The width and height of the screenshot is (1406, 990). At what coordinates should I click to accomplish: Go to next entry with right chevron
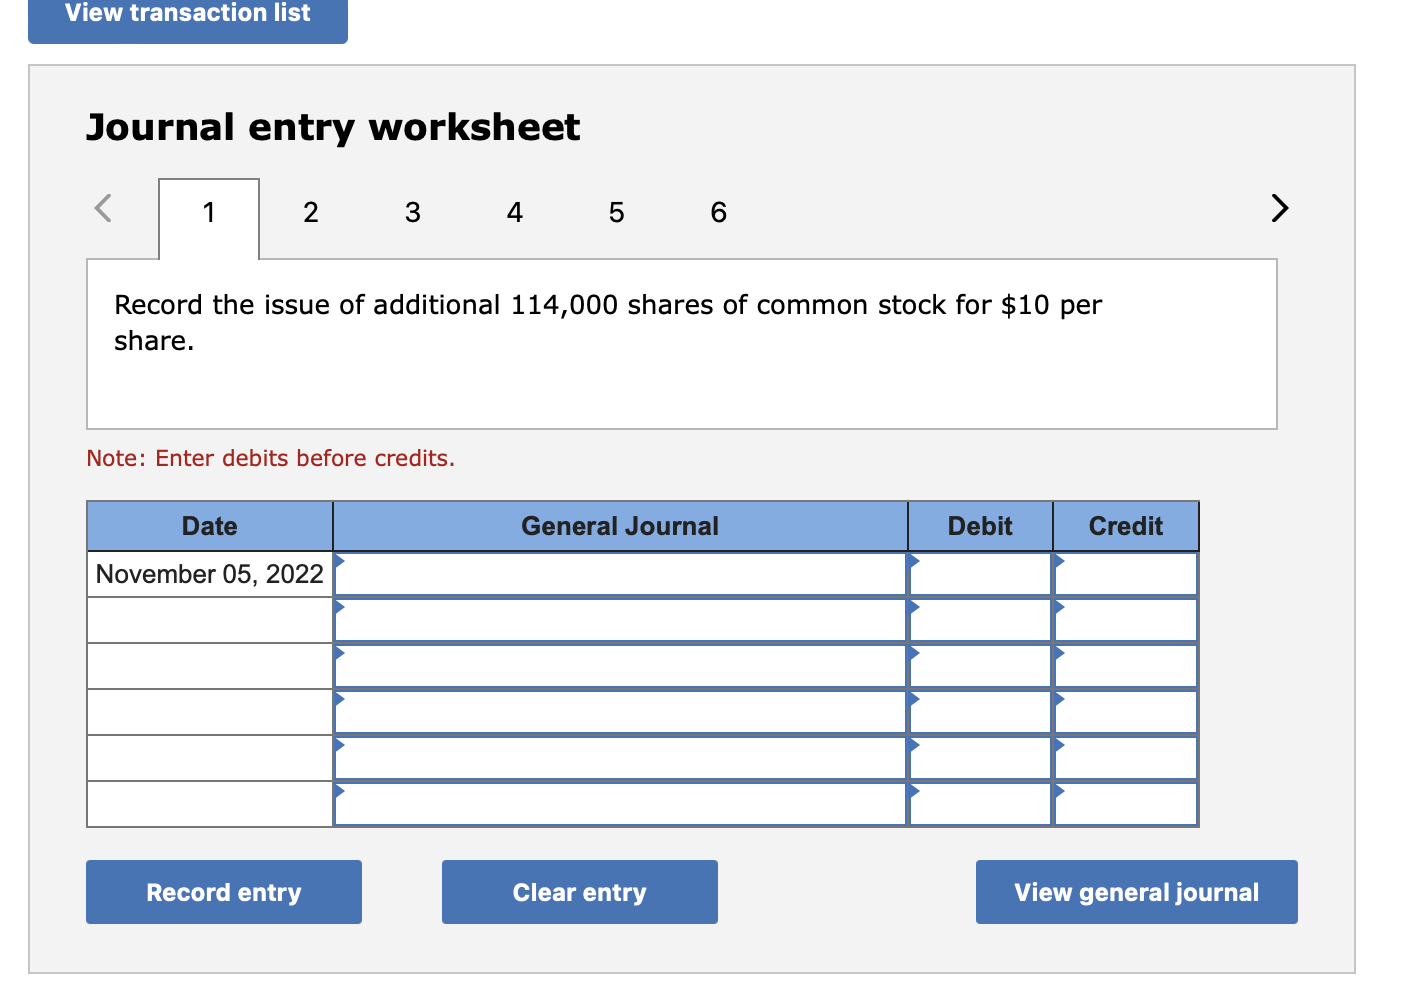(x=1279, y=208)
